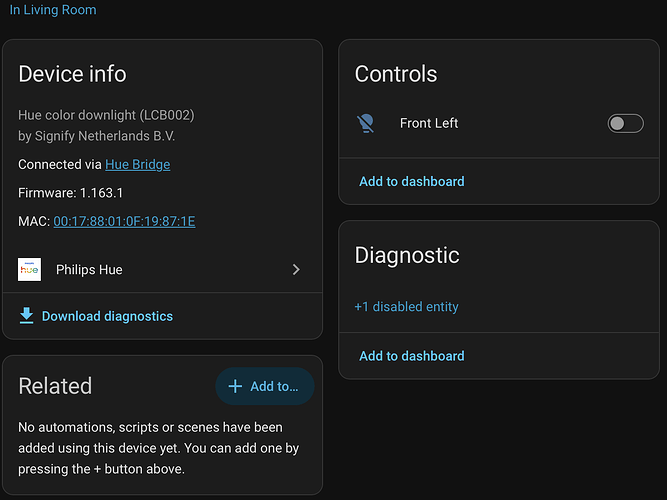Click the Front Left light-off bulb icon
Viewport: 667px width, 500px height.
tap(365, 123)
